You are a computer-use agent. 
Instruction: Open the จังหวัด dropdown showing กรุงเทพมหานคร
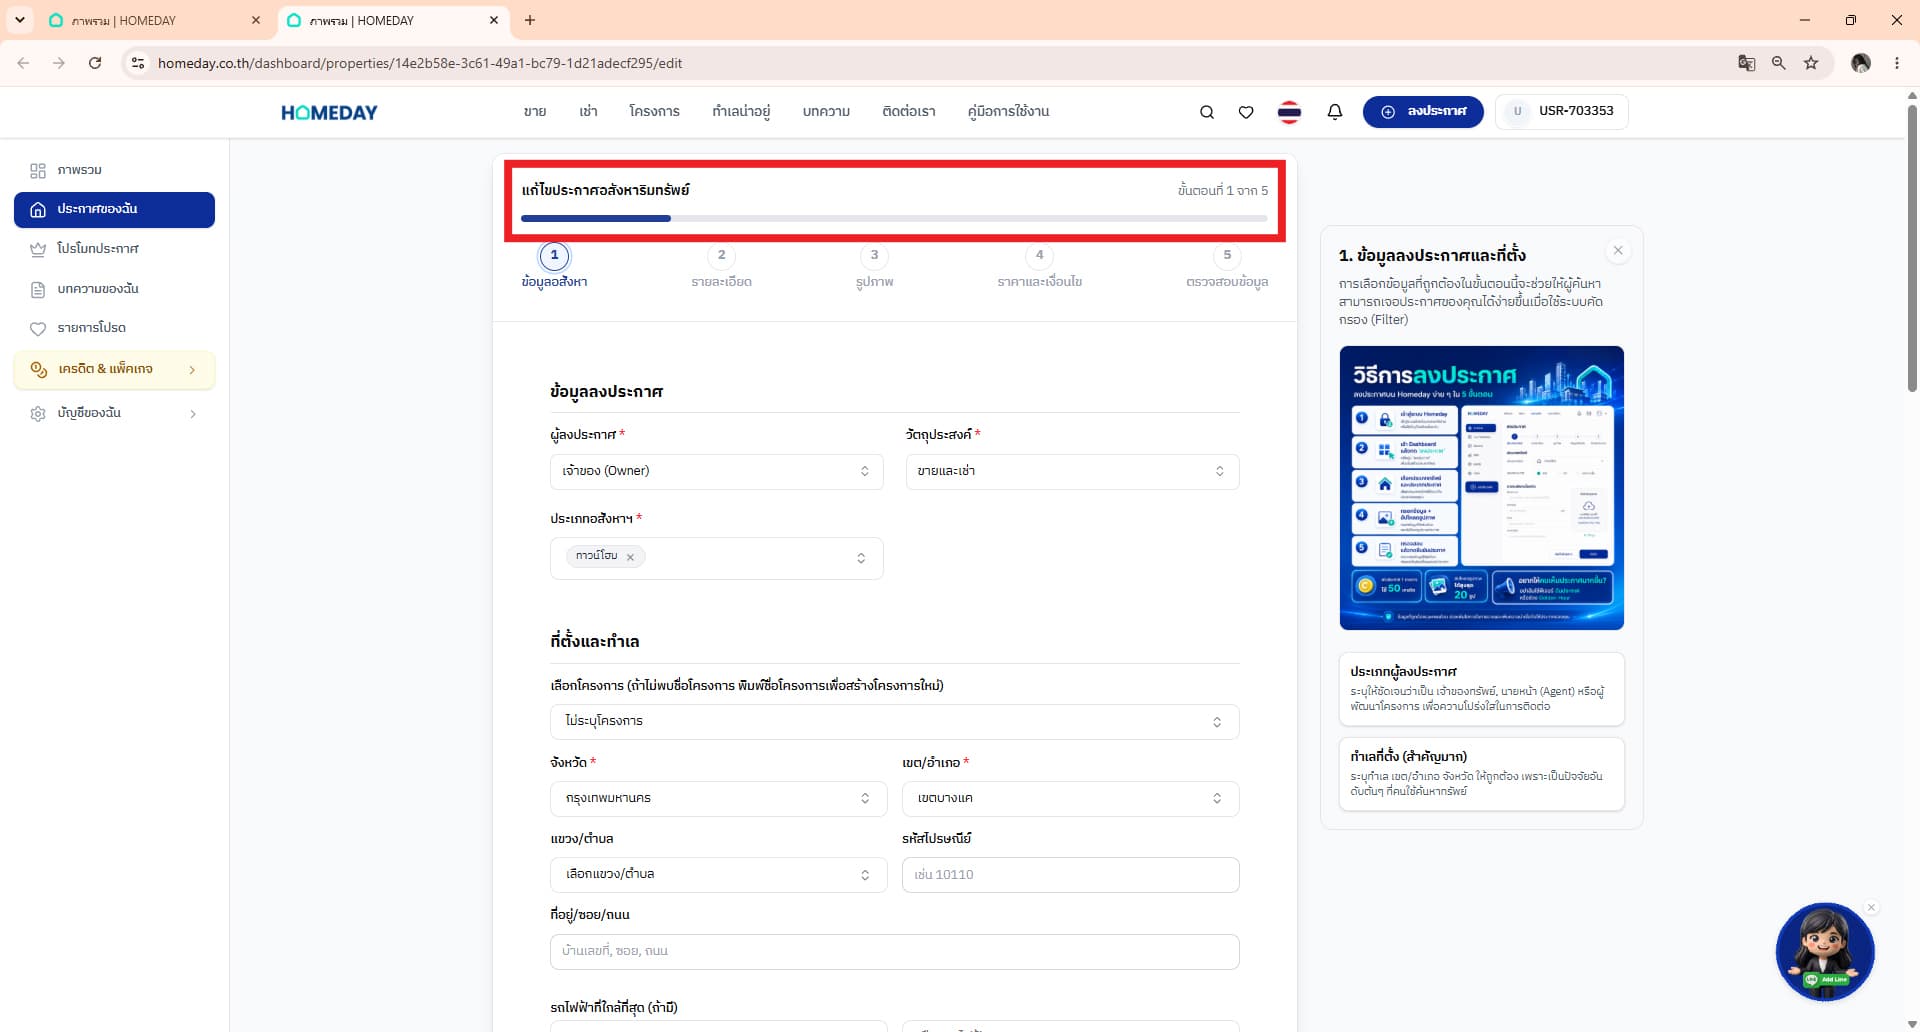(718, 799)
